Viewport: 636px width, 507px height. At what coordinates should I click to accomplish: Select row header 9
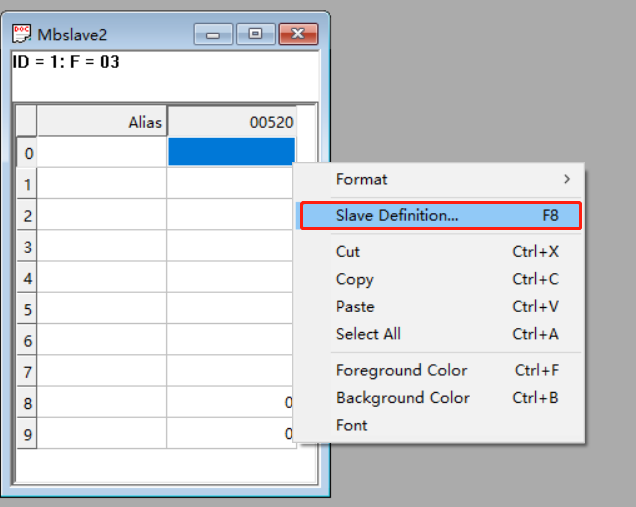tap(27, 434)
